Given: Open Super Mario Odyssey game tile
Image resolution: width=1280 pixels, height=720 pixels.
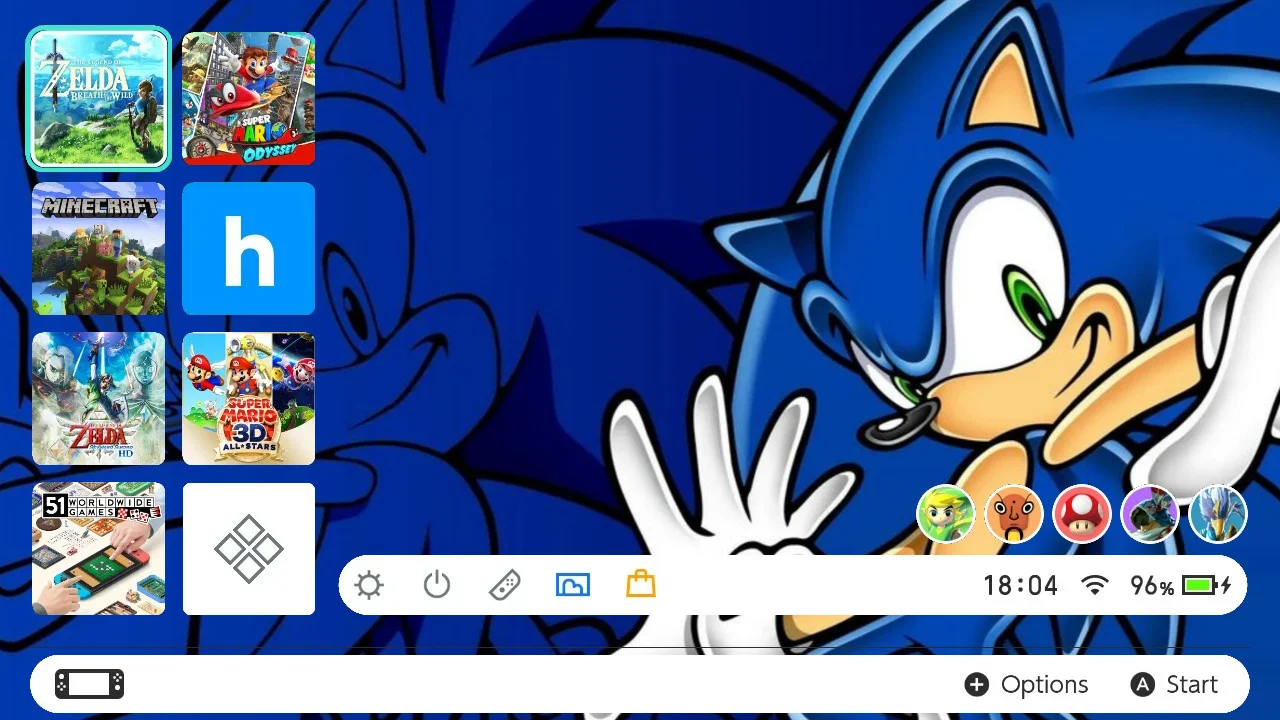Looking at the screenshot, I should click(x=248, y=98).
